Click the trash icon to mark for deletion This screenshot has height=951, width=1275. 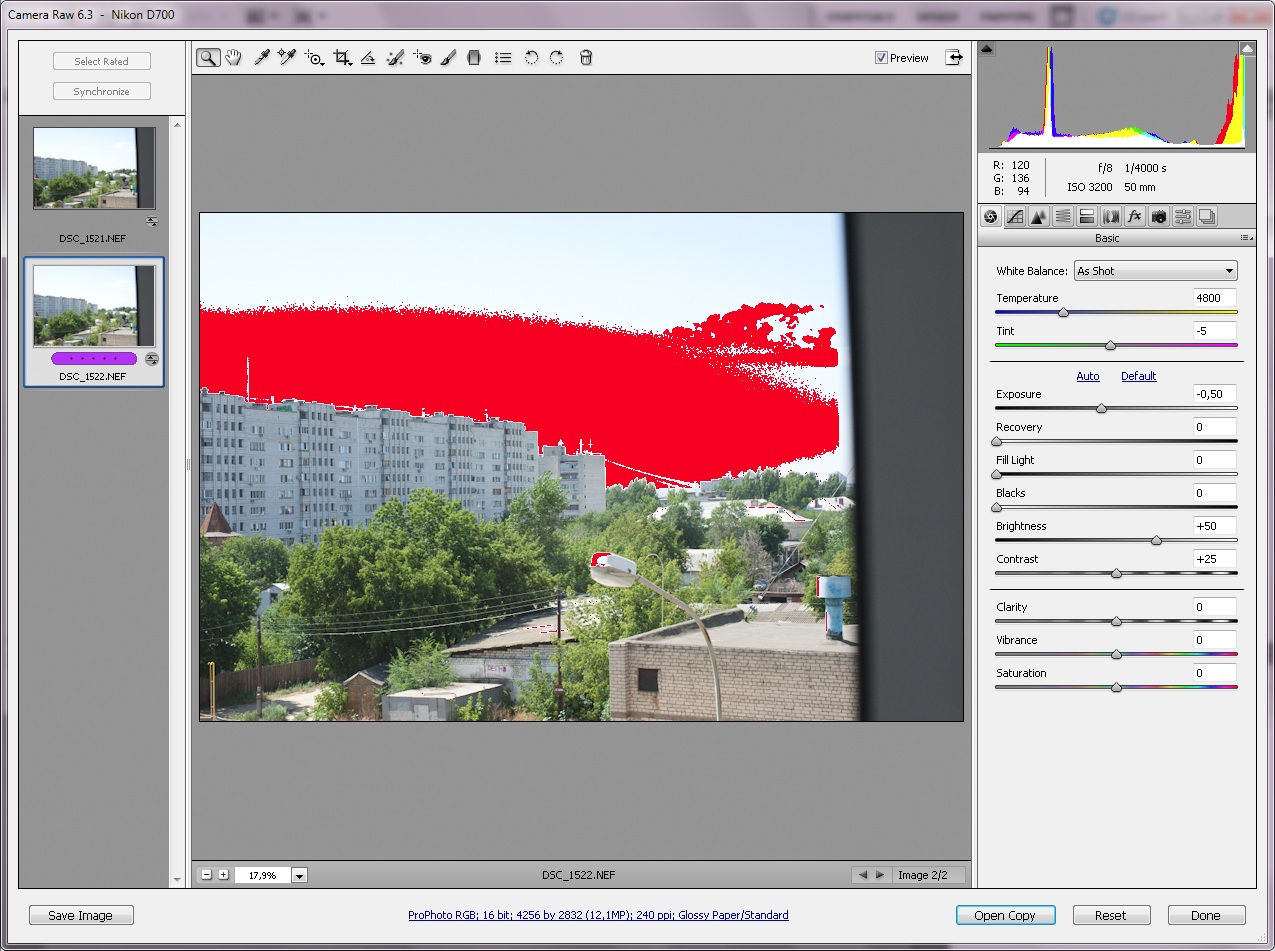click(586, 58)
